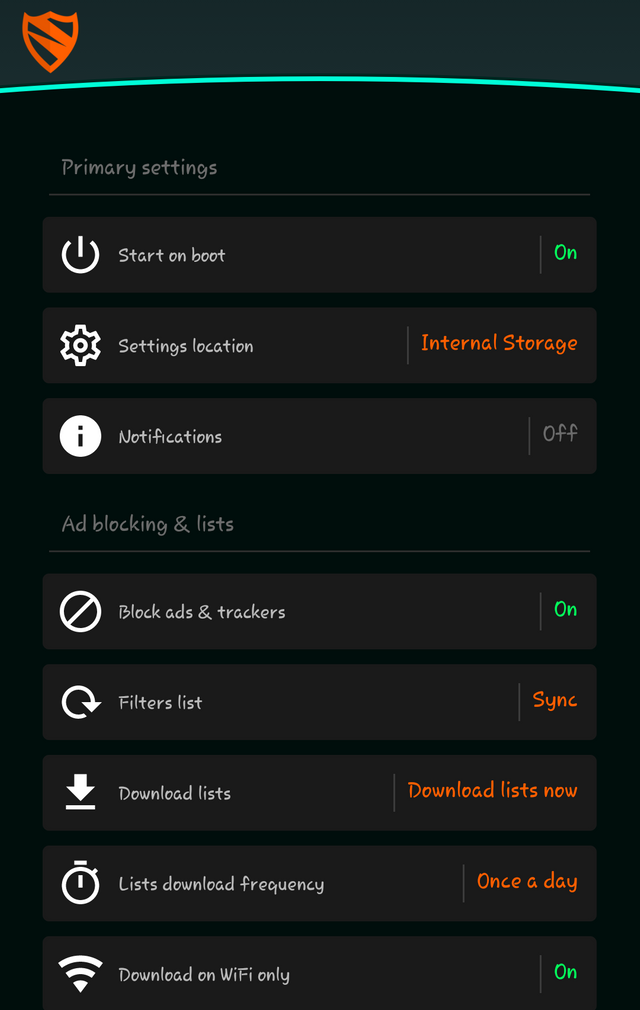Toggle Block ads & trackers On value

(565, 609)
